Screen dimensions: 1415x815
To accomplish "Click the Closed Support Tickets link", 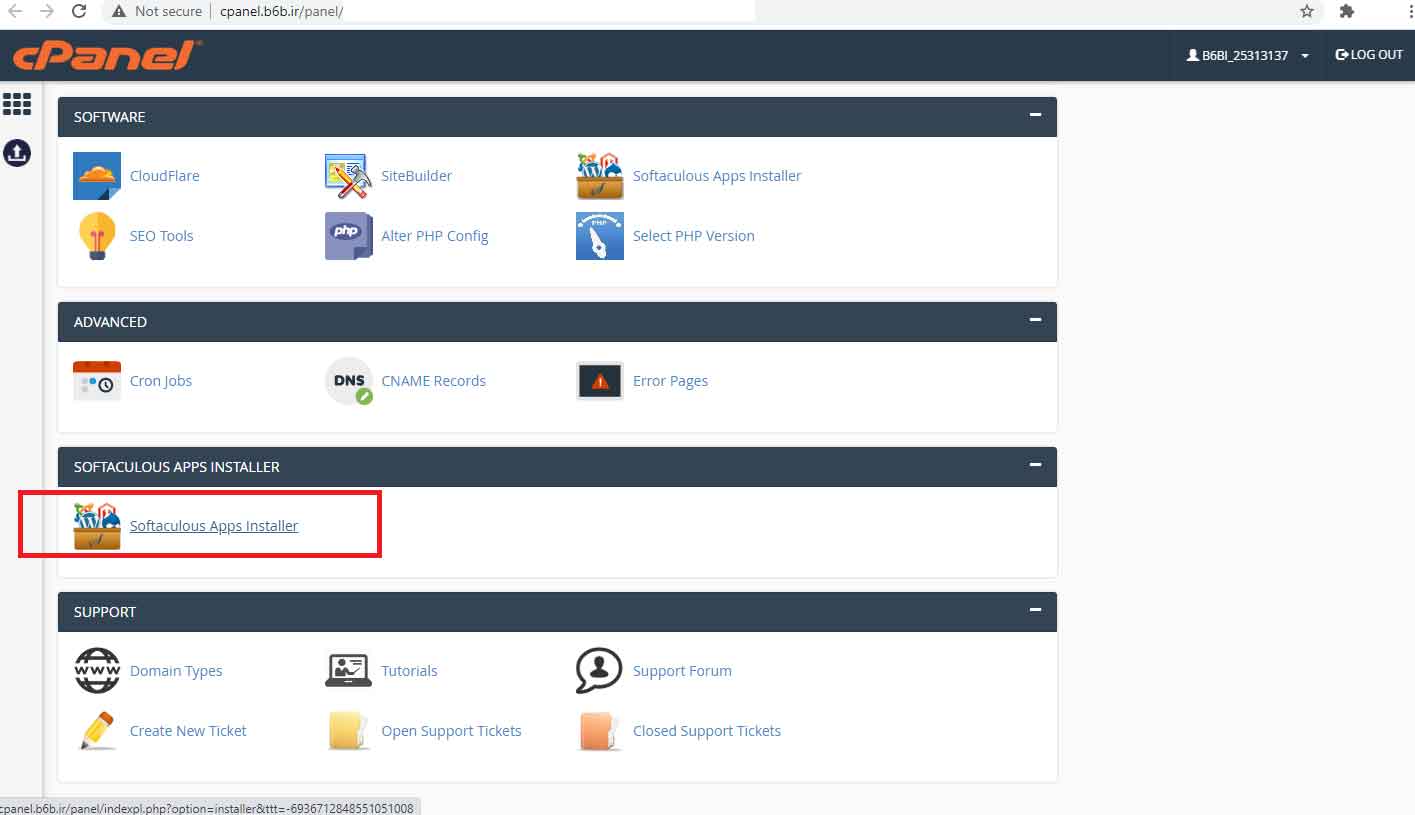I will (707, 731).
